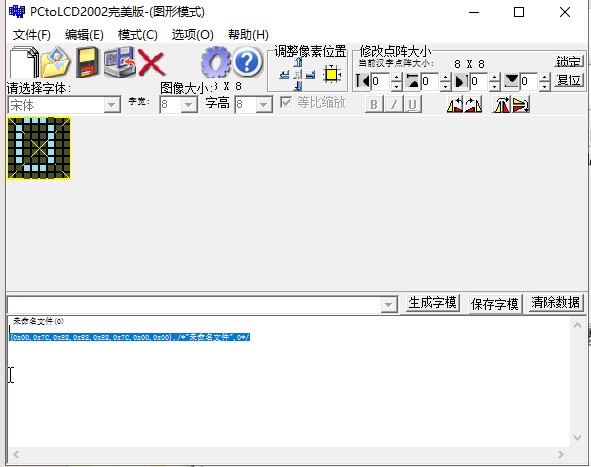
Task: Toggle the 等比缩放 checkbox
Action: [286, 102]
